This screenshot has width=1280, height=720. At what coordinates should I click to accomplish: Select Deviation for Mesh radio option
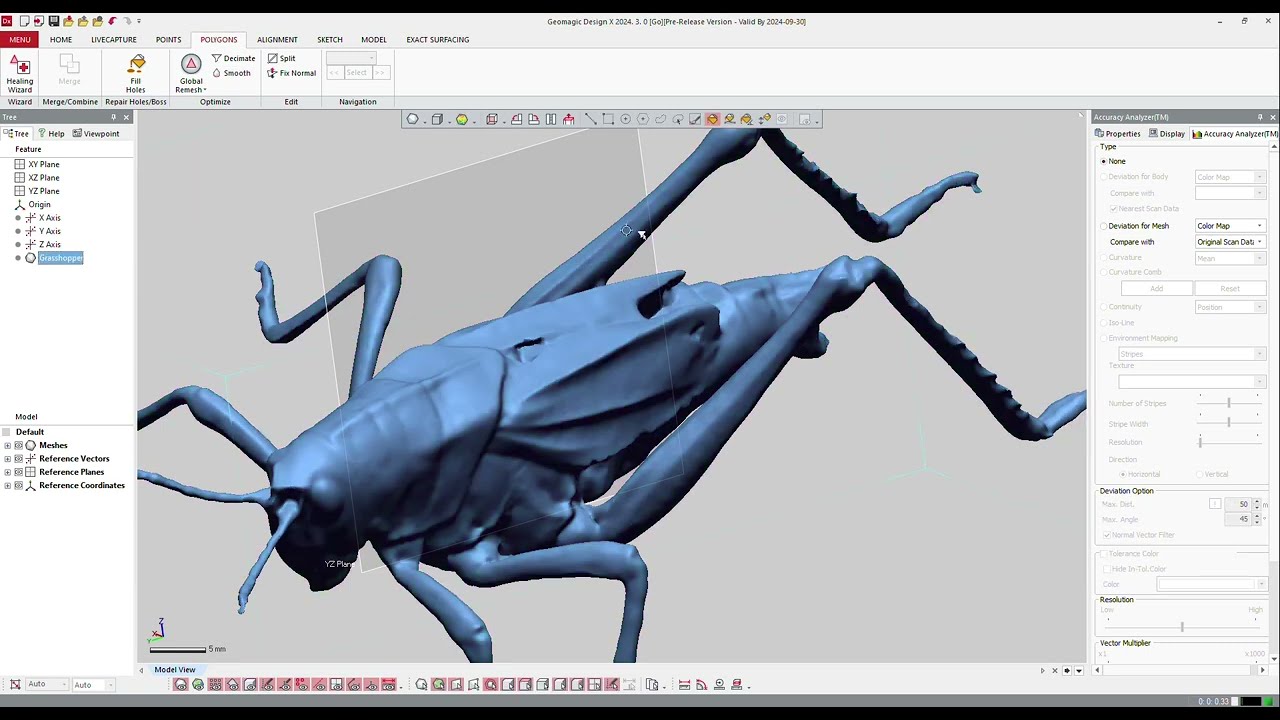[1104, 226]
